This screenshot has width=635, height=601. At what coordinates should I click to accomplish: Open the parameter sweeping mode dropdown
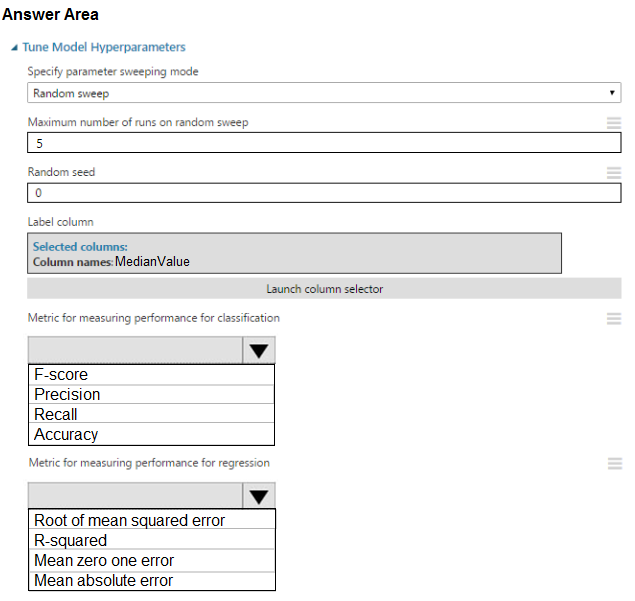[x=324, y=93]
